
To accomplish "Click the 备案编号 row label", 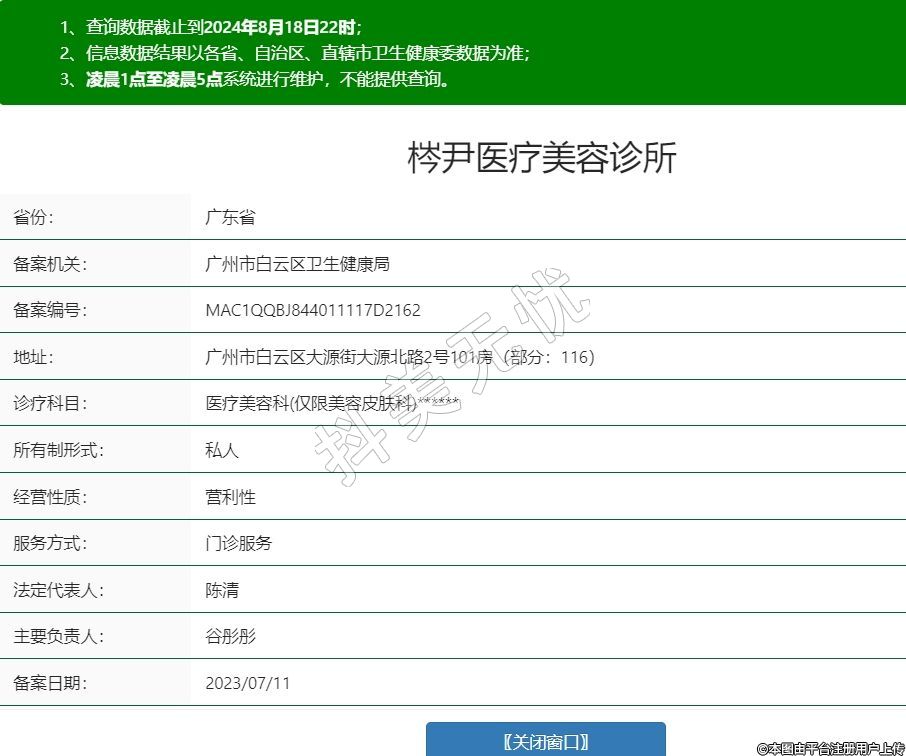I will point(50,310).
